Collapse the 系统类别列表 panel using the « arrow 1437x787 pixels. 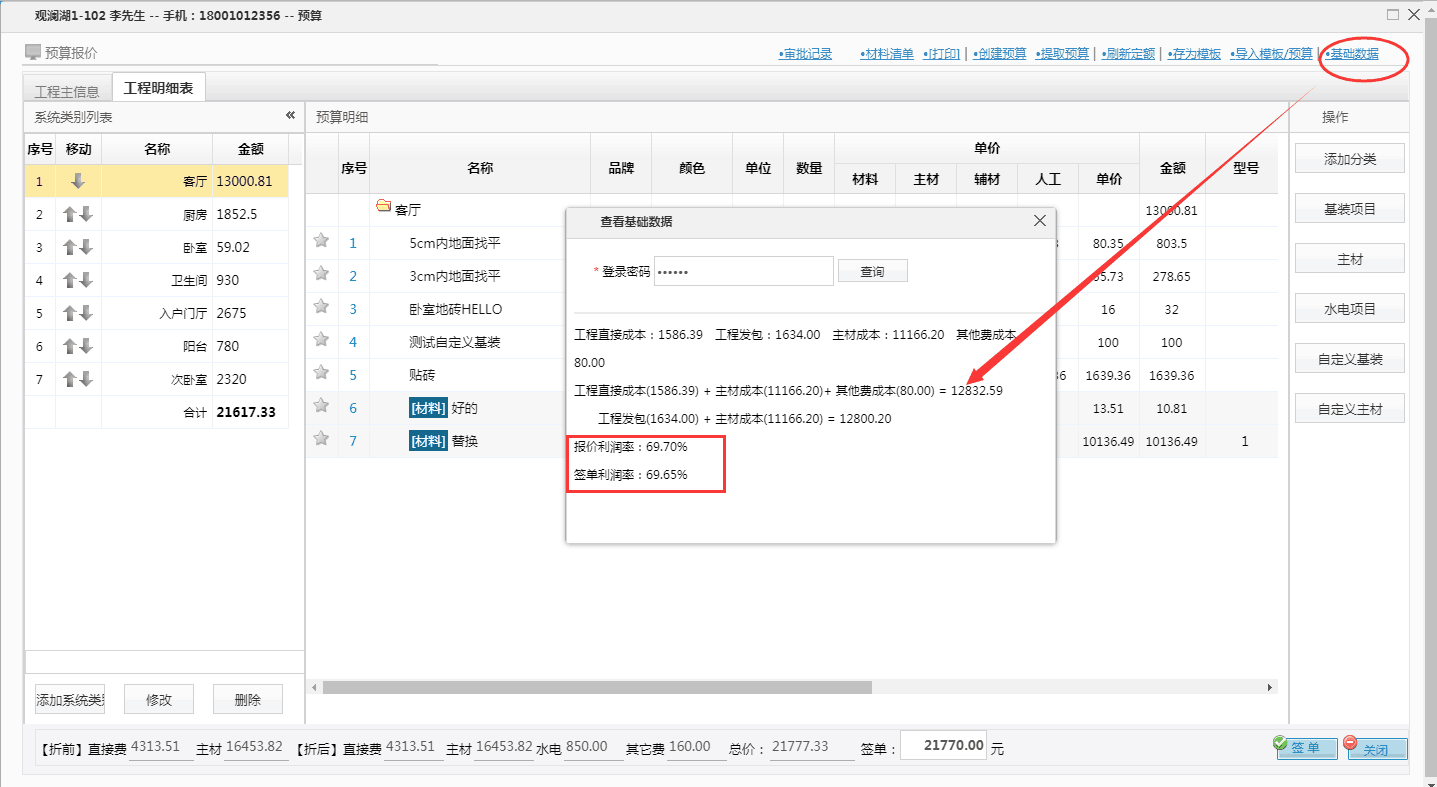[289, 116]
